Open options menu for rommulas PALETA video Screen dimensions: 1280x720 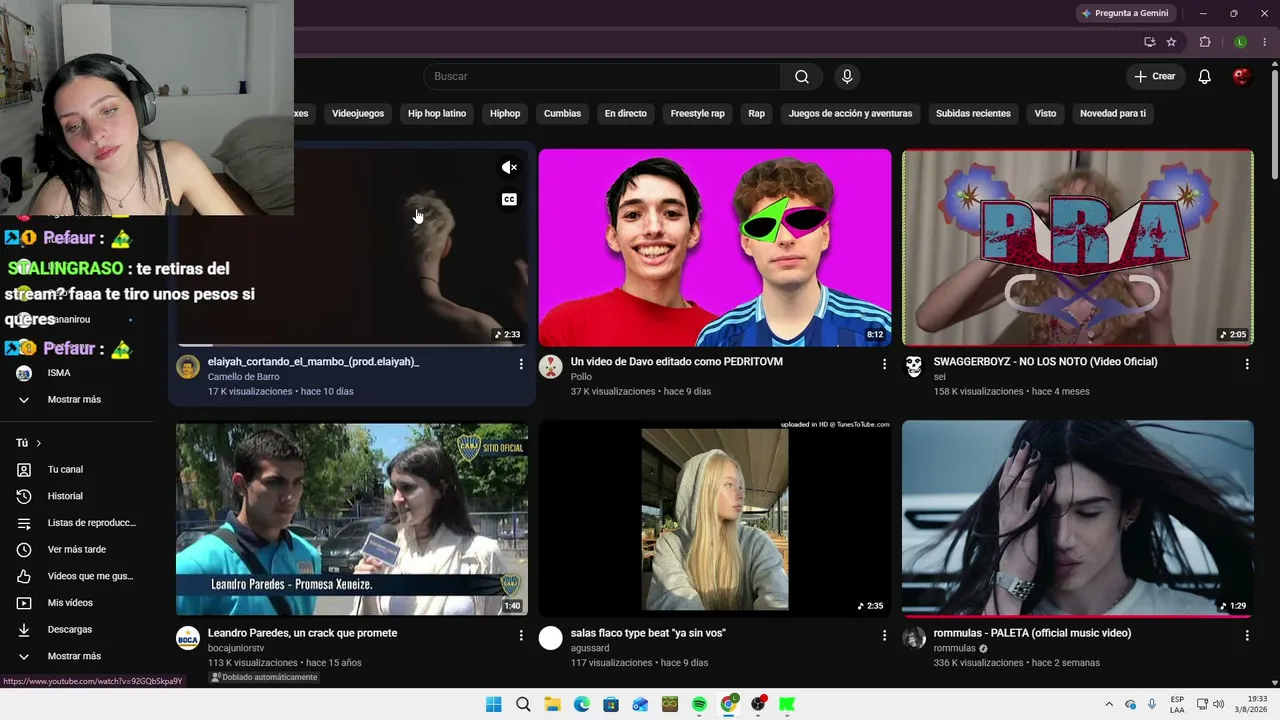pyautogui.click(x=1247, y=635)
